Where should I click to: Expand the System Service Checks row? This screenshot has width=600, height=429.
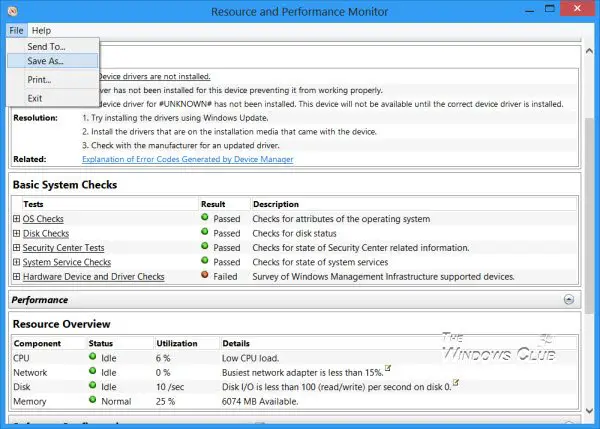click(x=16, y=262)
